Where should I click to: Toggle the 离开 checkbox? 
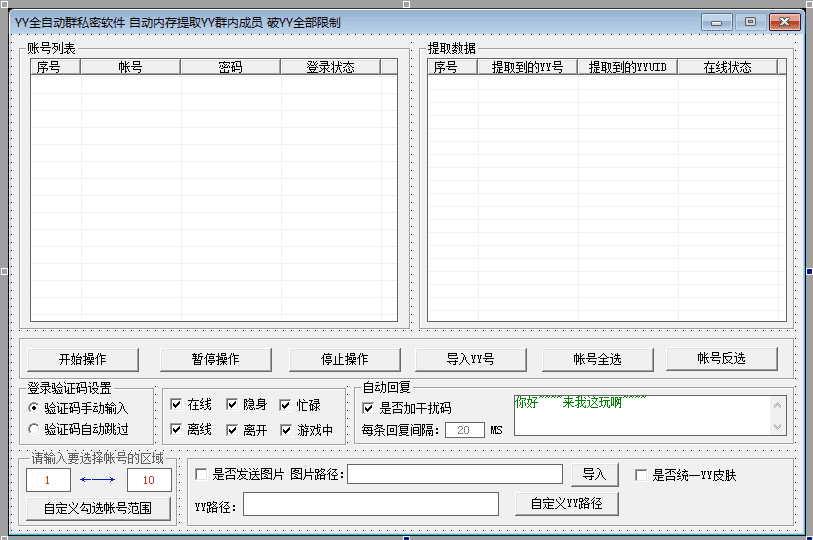232,430
